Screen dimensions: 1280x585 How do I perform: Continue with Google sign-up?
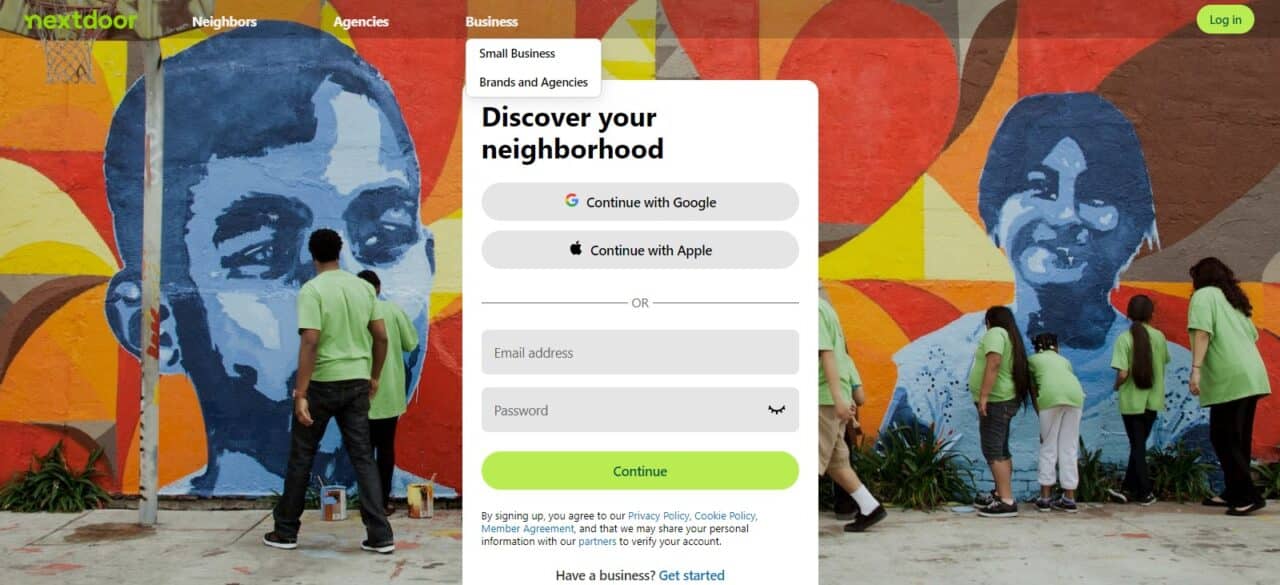pyautogui.click(x=640, y=202)
